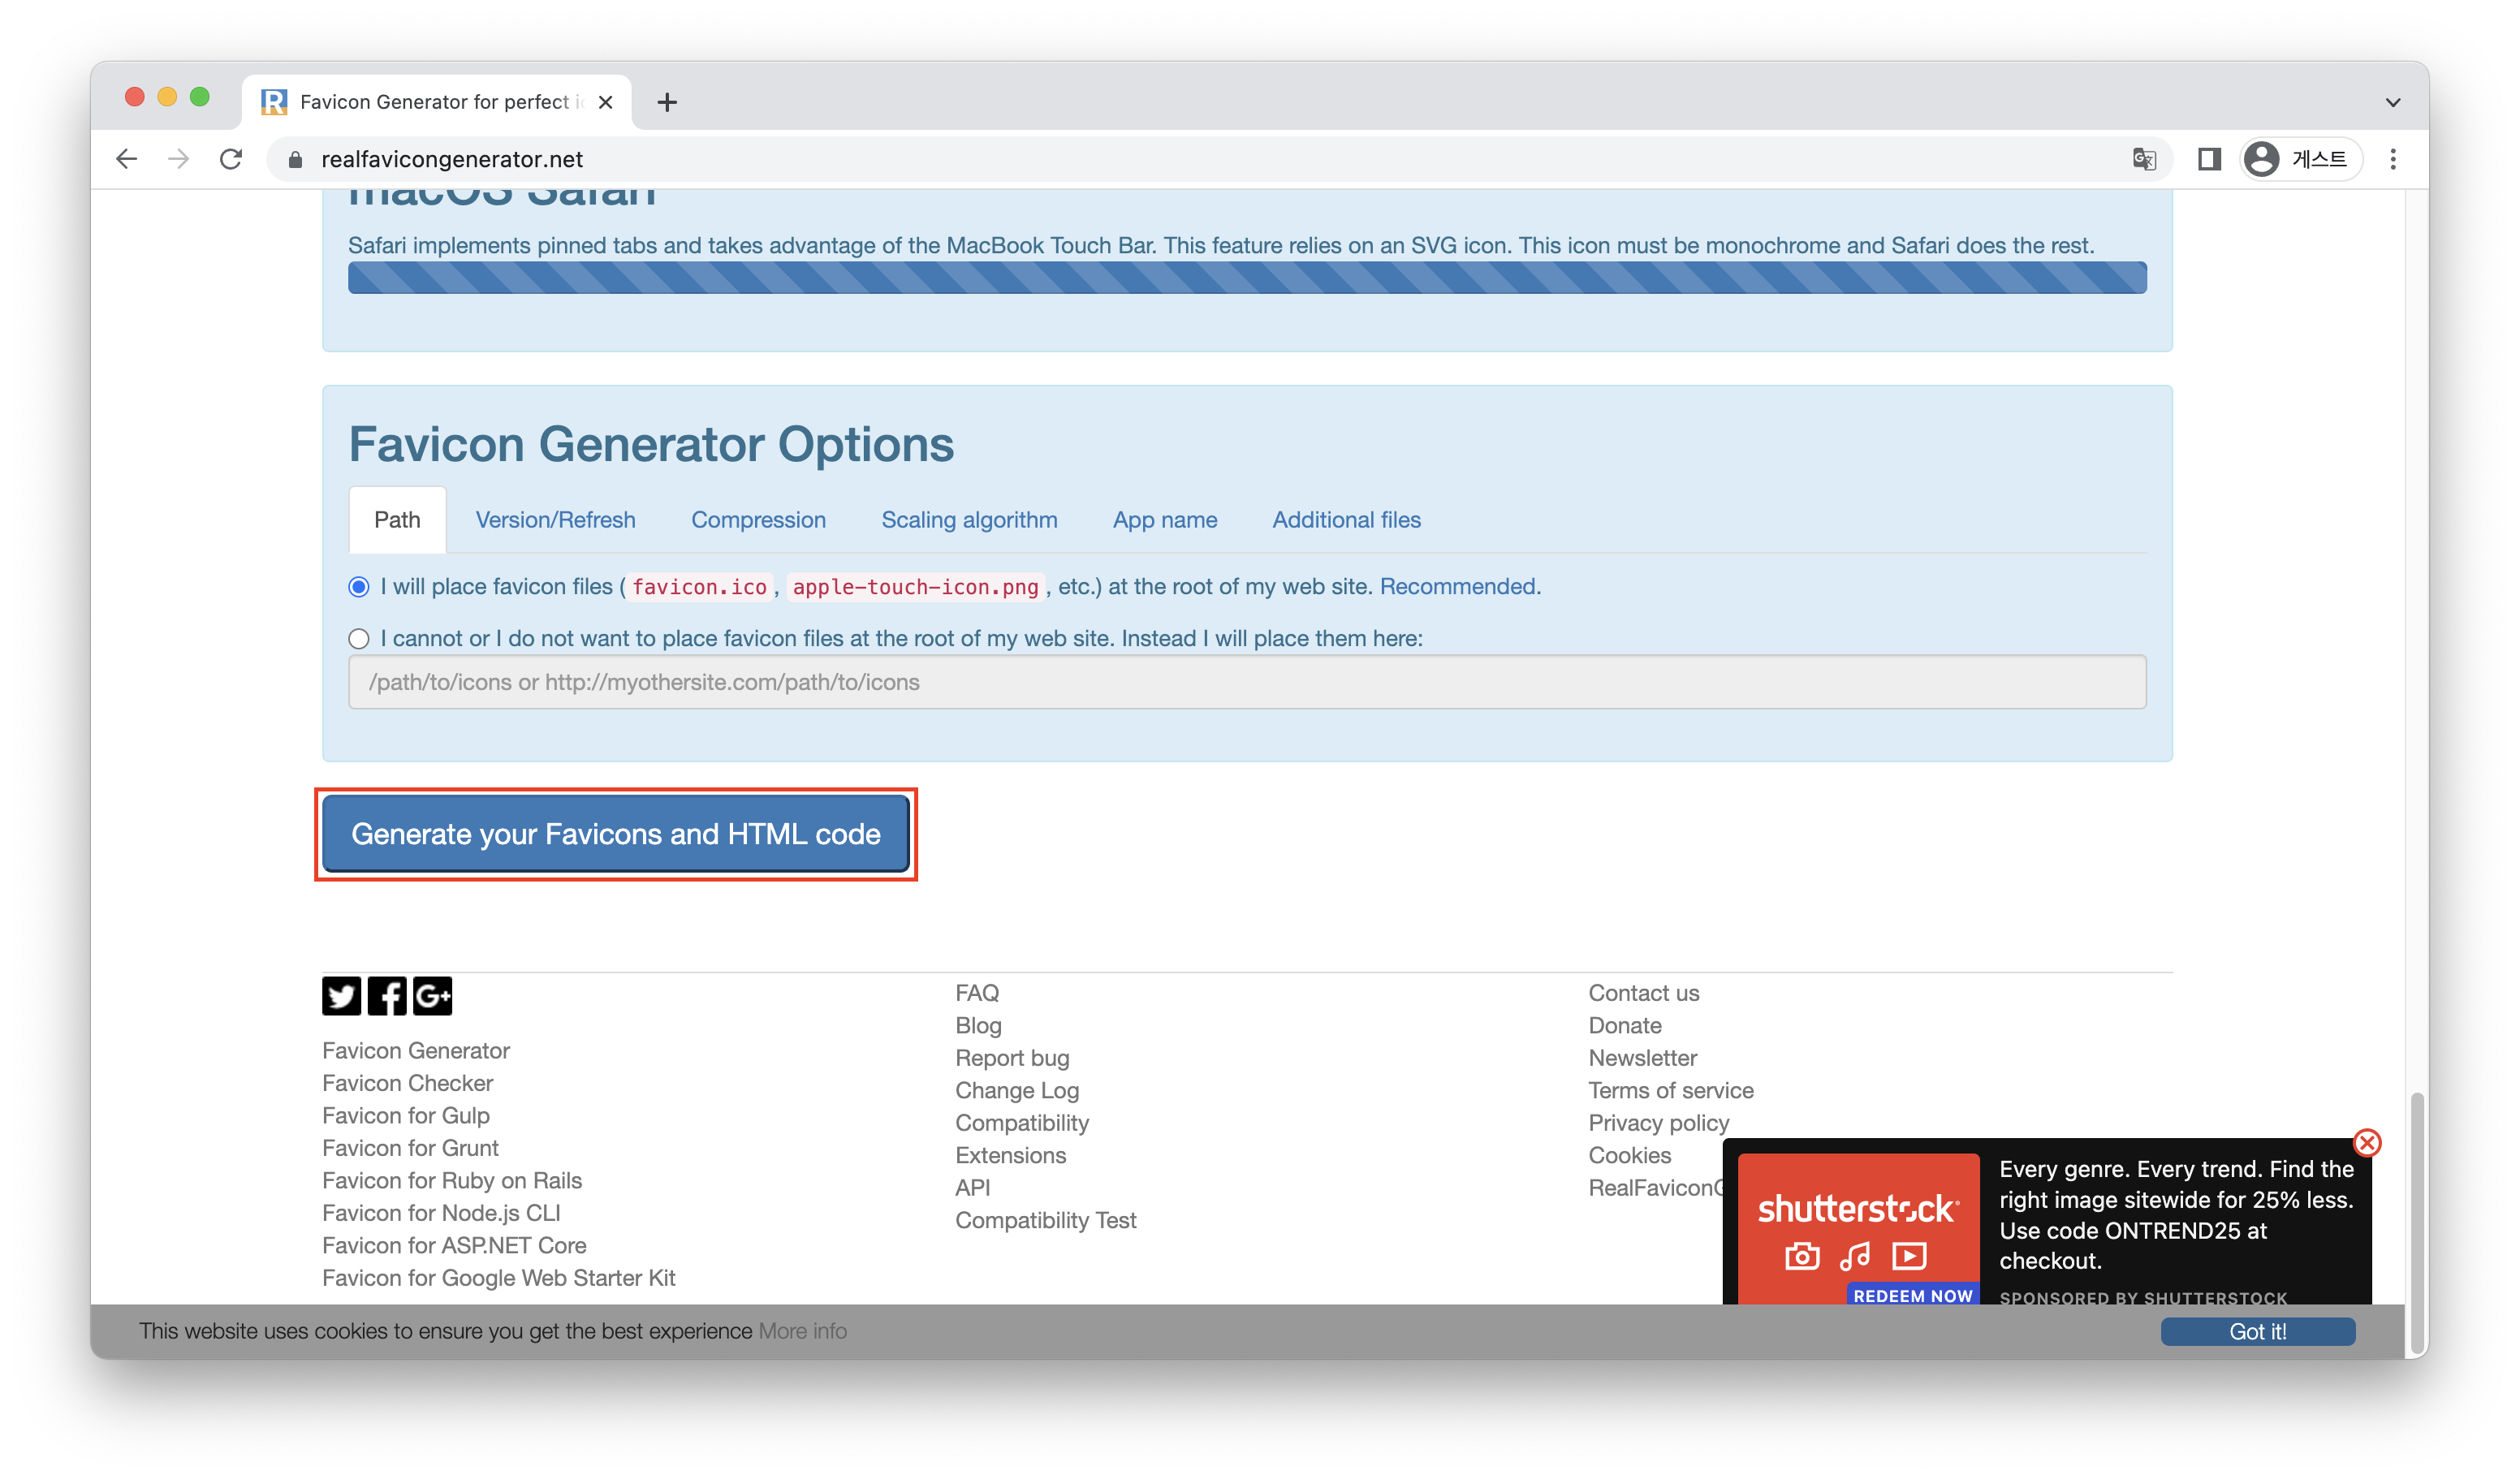Click the address bar URL
The width and height of the screenshot is (2520, 1479).
coord(452,159)
